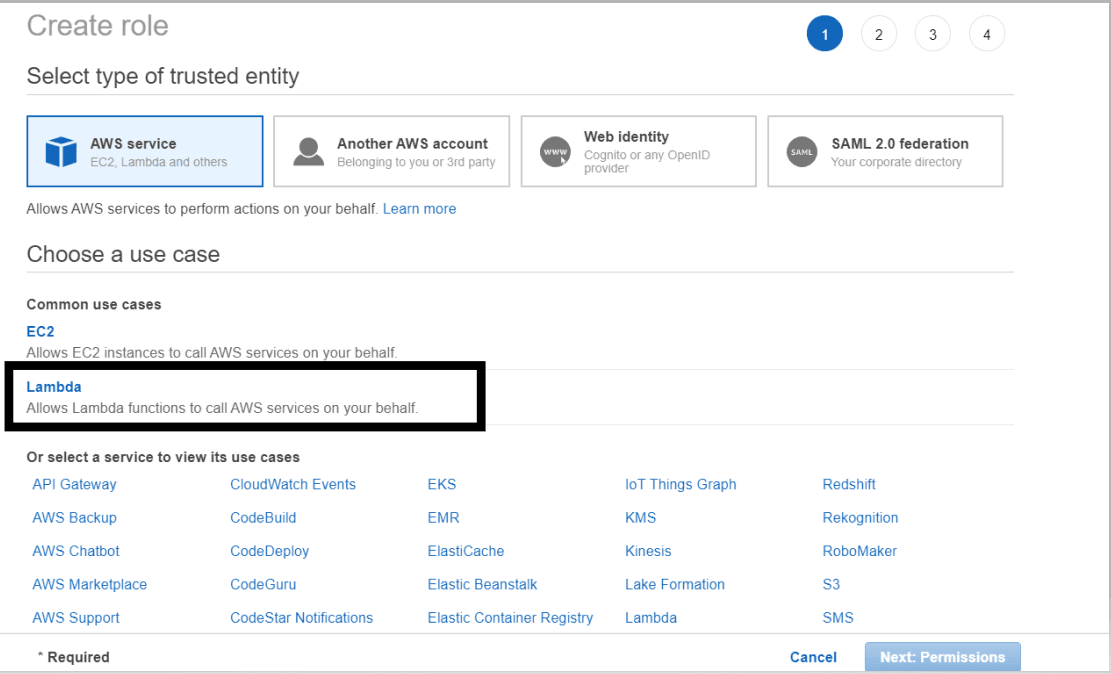Click Next: Permissions button
Image resolution: width=1111 pixels, height=674 pixels.
942,657
